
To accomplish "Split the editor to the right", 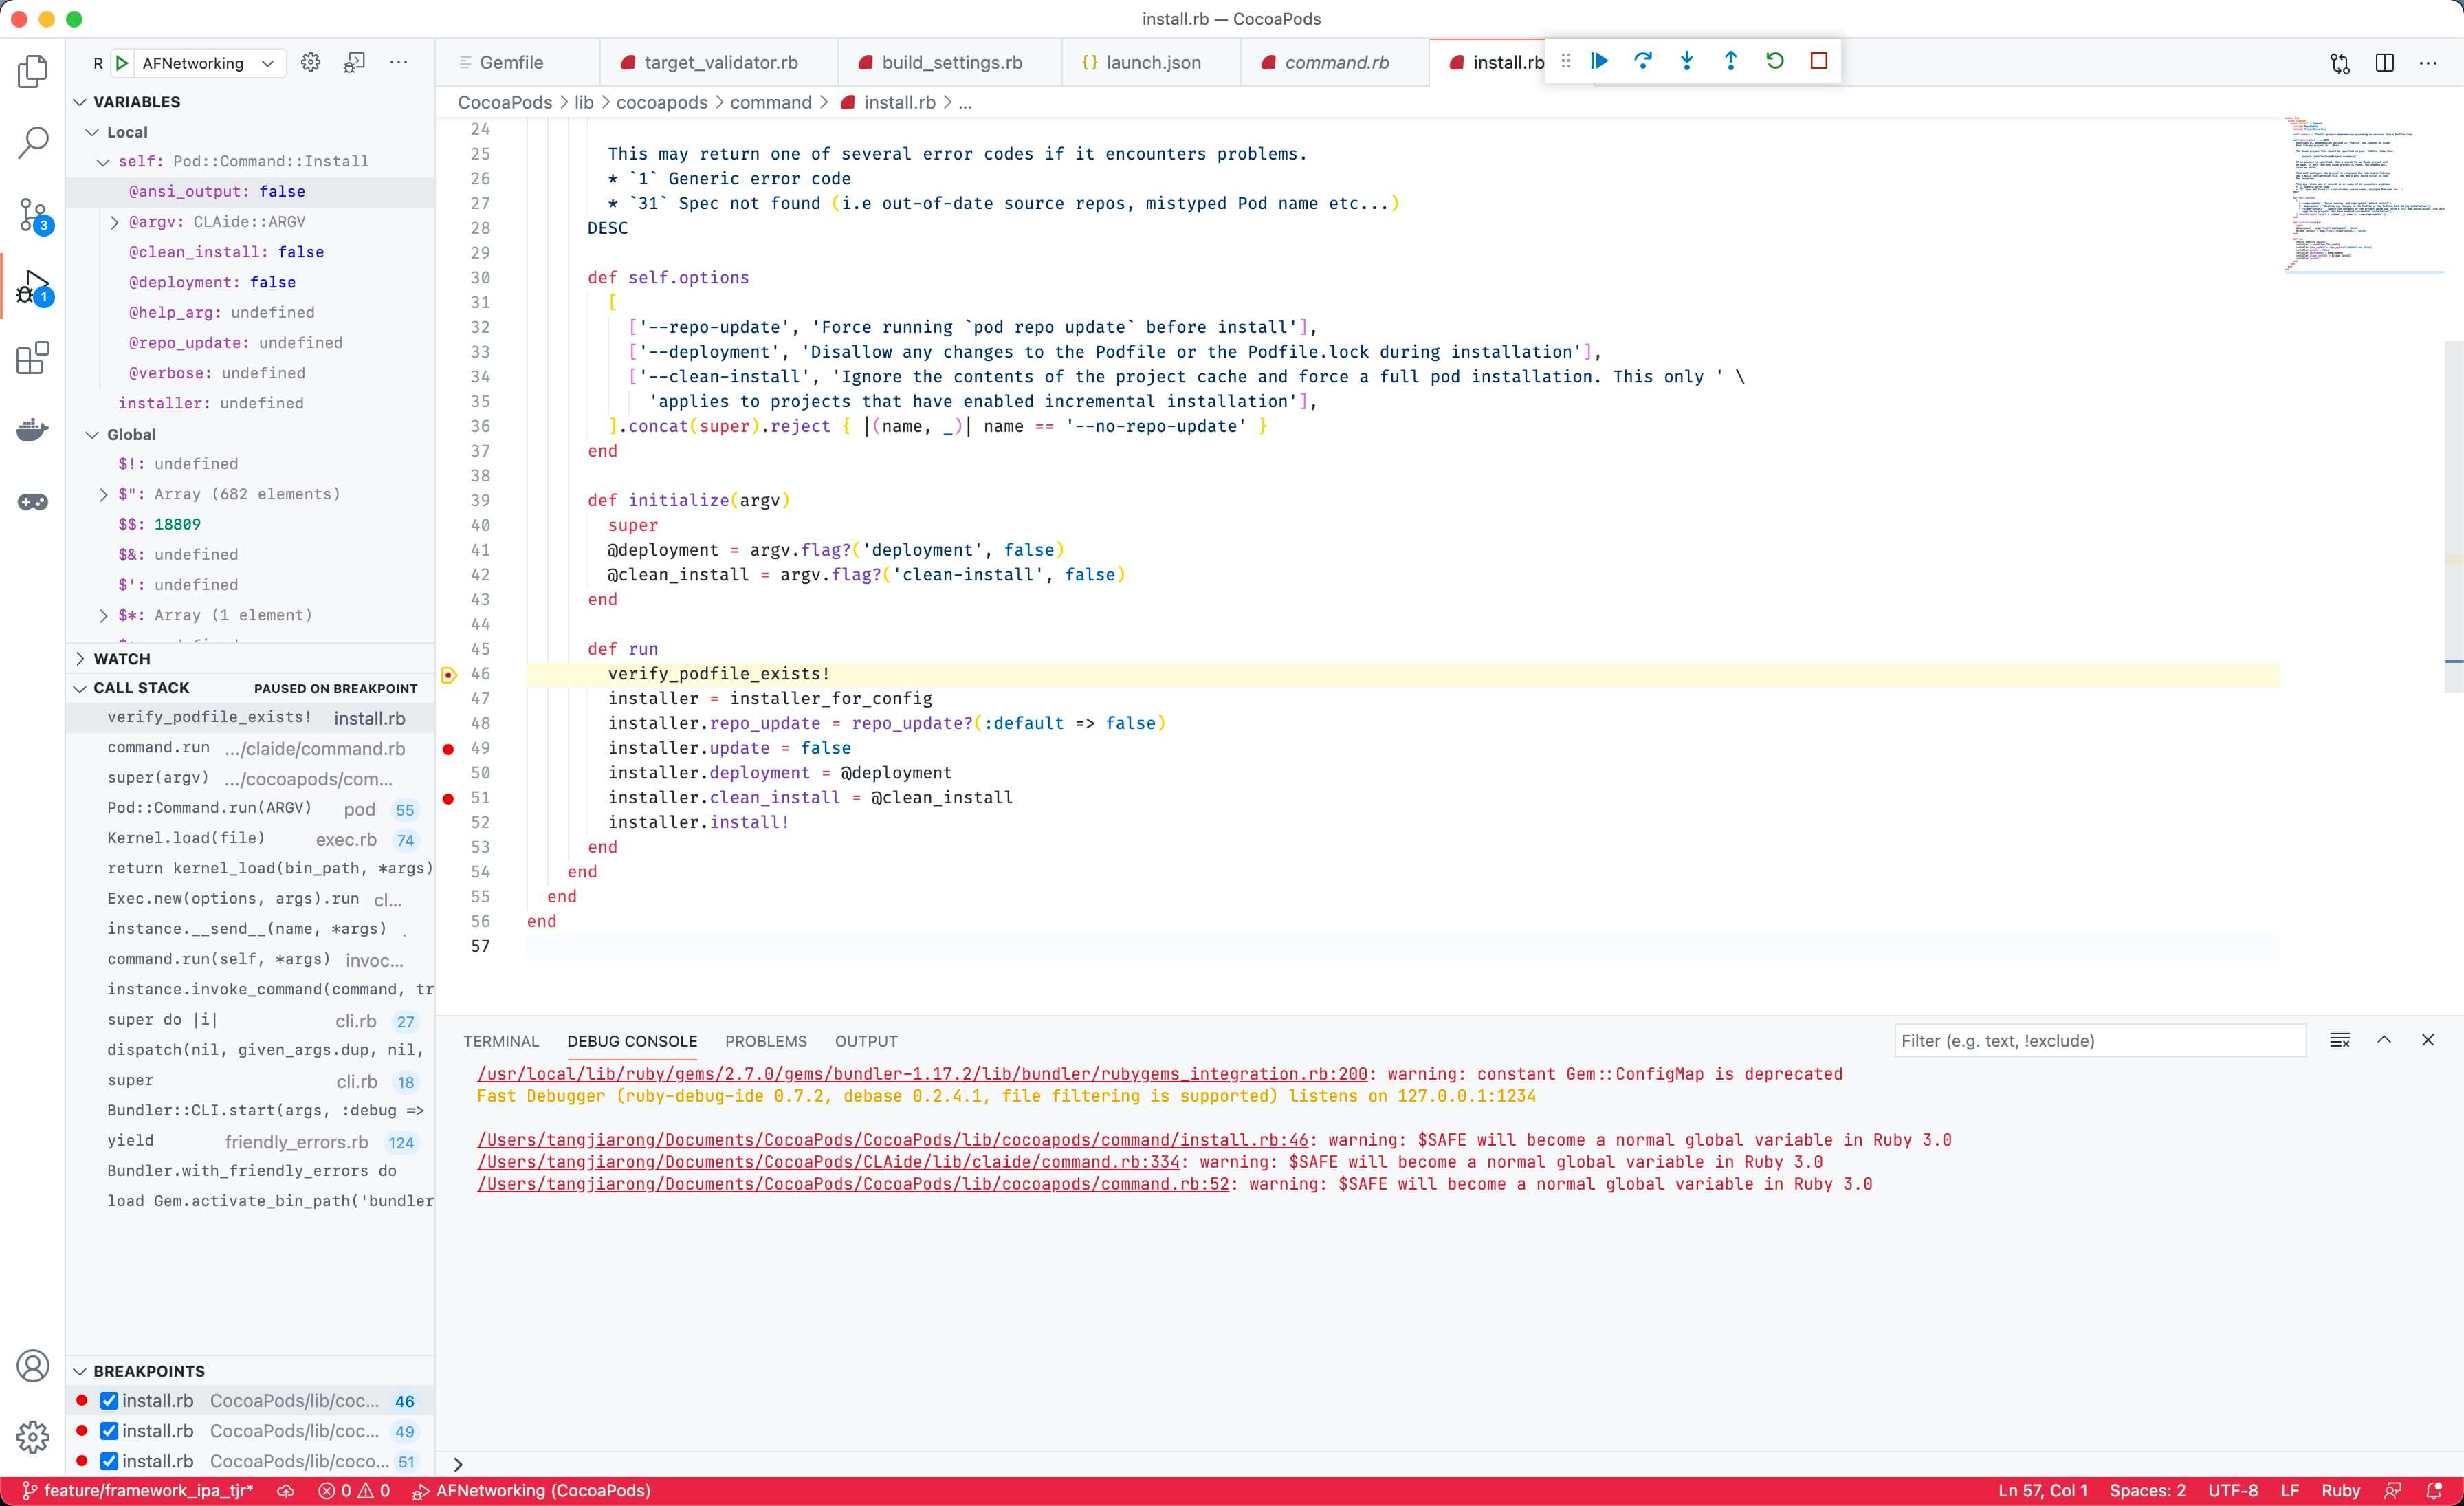I will [x=2384, y=62].
